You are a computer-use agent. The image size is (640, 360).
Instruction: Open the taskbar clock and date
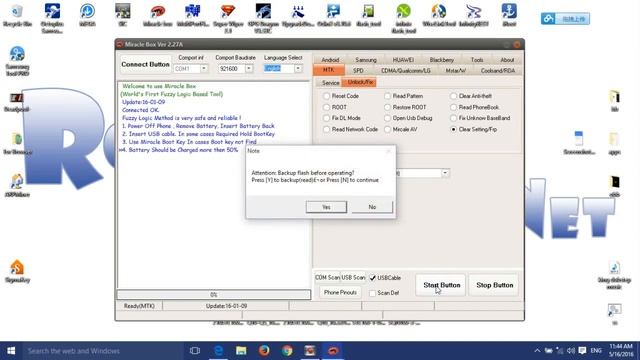tap(621, 351)
